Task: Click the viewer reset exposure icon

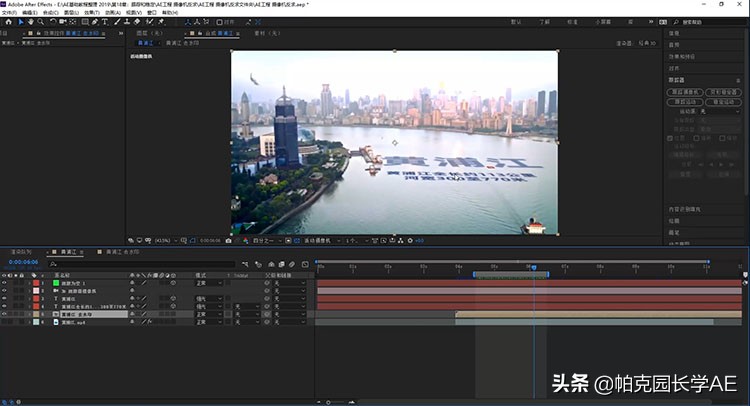Action: [410, 241]
